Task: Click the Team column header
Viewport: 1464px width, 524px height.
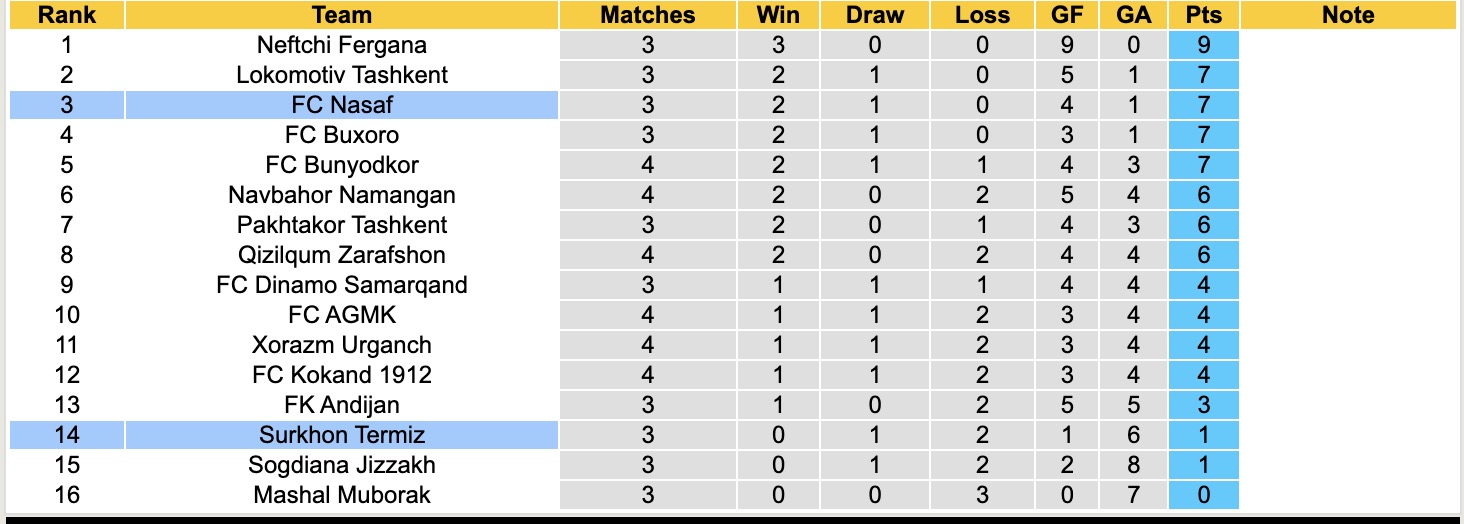Action: (x=342, y=15)
